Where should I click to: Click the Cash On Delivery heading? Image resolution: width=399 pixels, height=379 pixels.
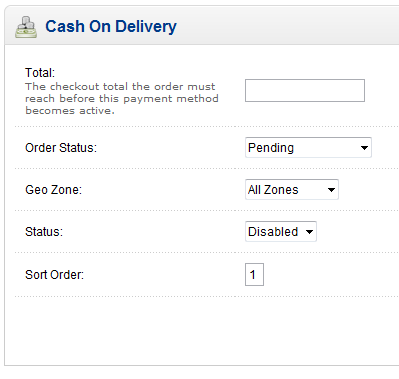click(111, 26)
